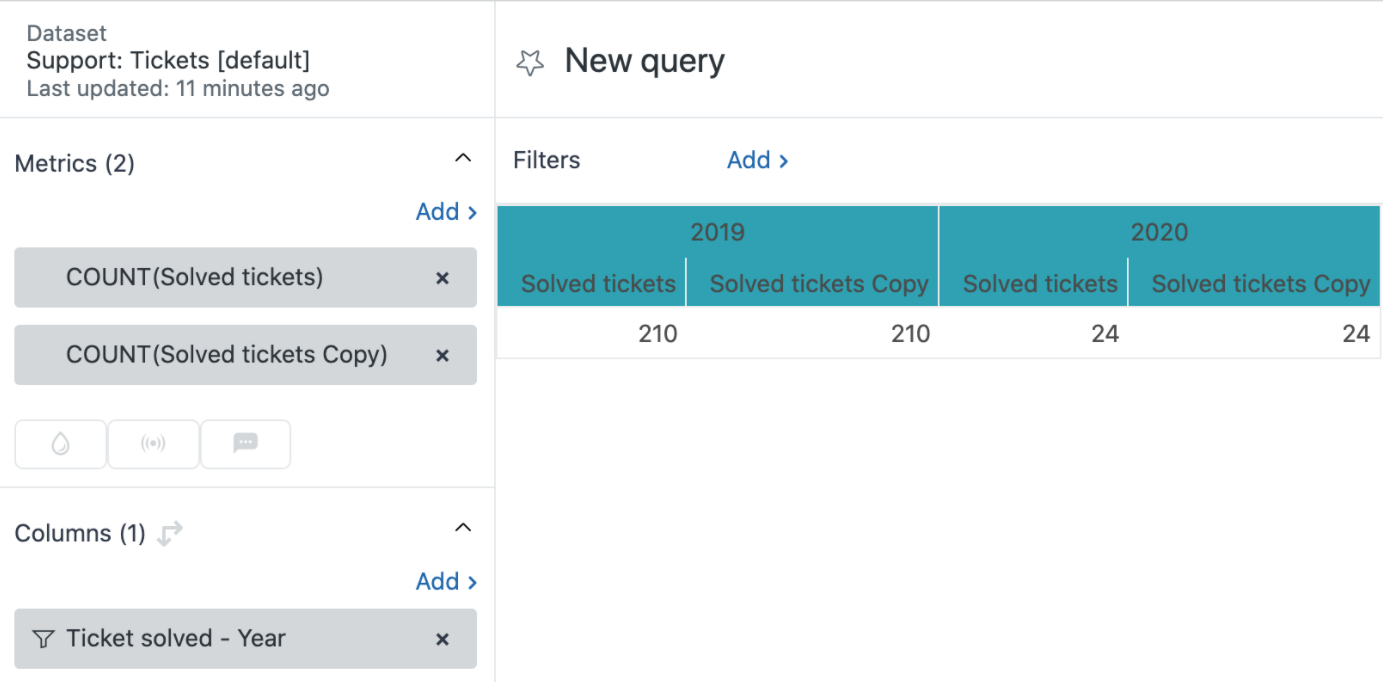Edit the New query title
This screenshot has height=682, width=1383.
[x=644, y=61]
